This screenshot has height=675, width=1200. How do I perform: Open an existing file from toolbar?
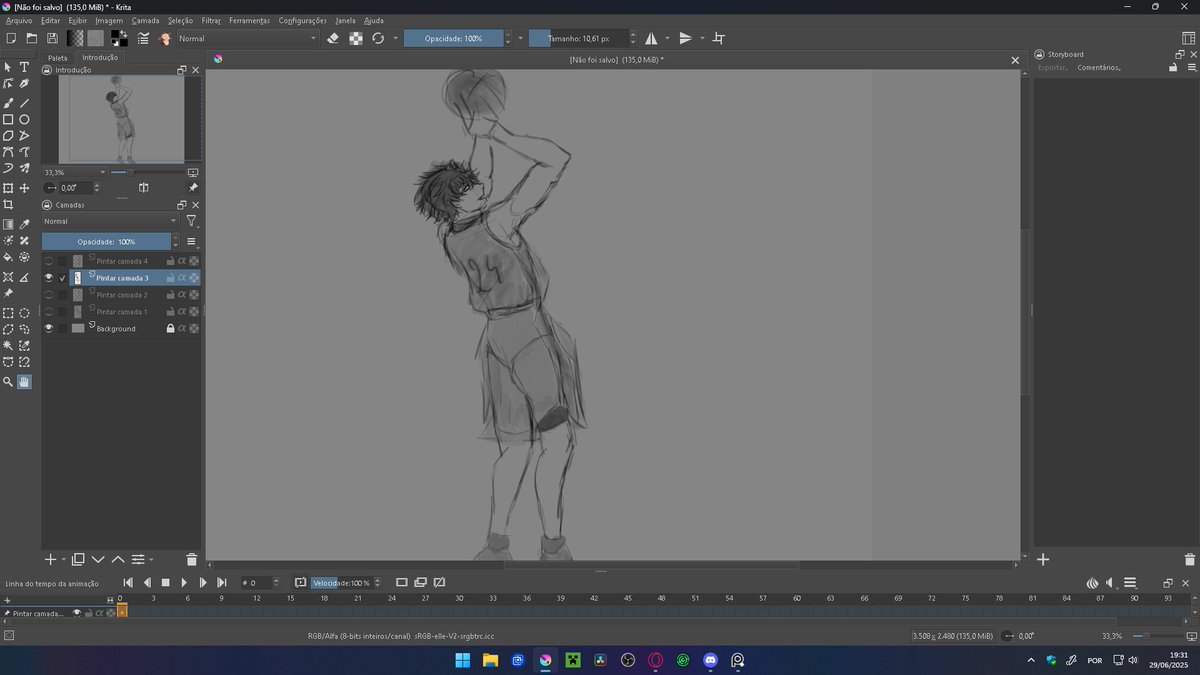[x=32, y=38]
